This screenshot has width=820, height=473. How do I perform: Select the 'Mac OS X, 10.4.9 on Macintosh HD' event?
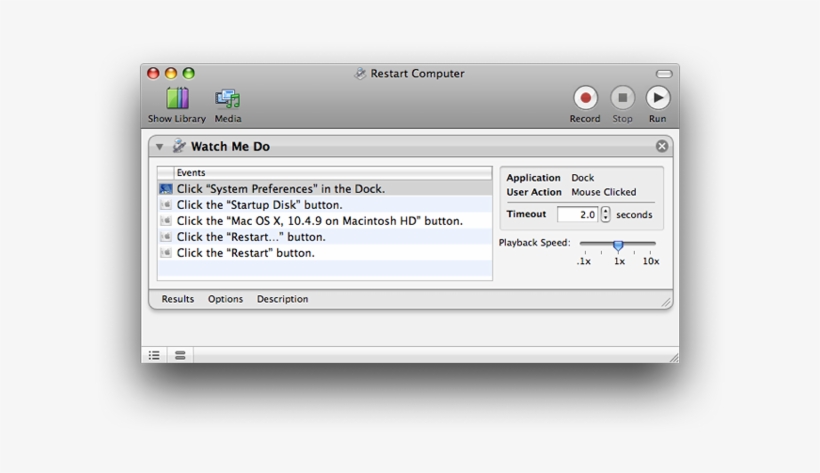[x=325, y=221]
